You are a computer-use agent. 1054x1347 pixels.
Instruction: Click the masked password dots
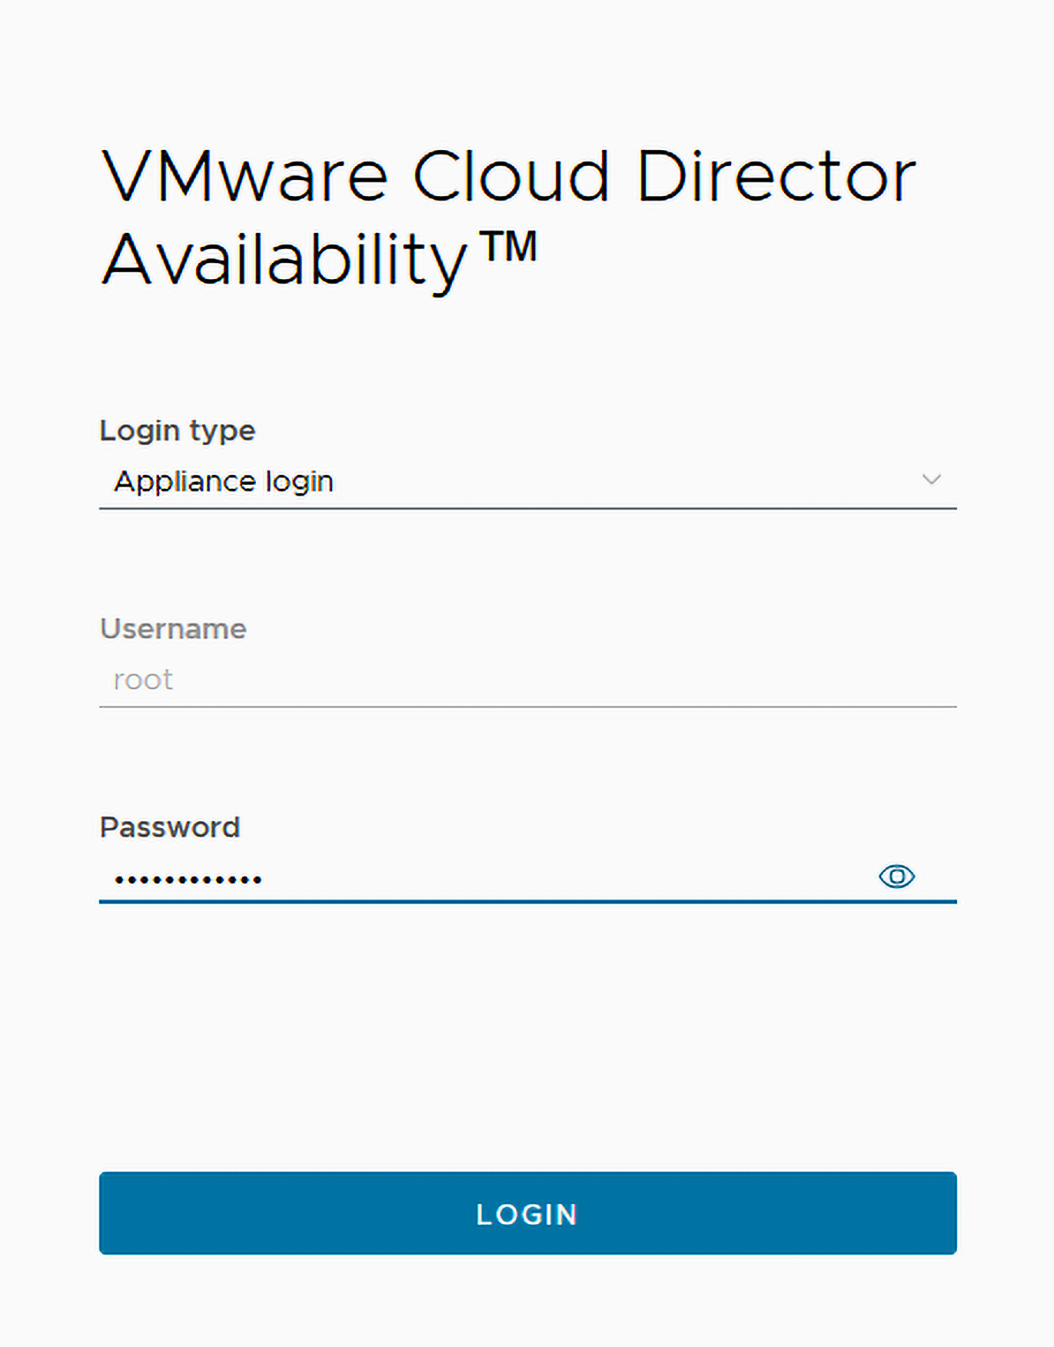(188, 880)
